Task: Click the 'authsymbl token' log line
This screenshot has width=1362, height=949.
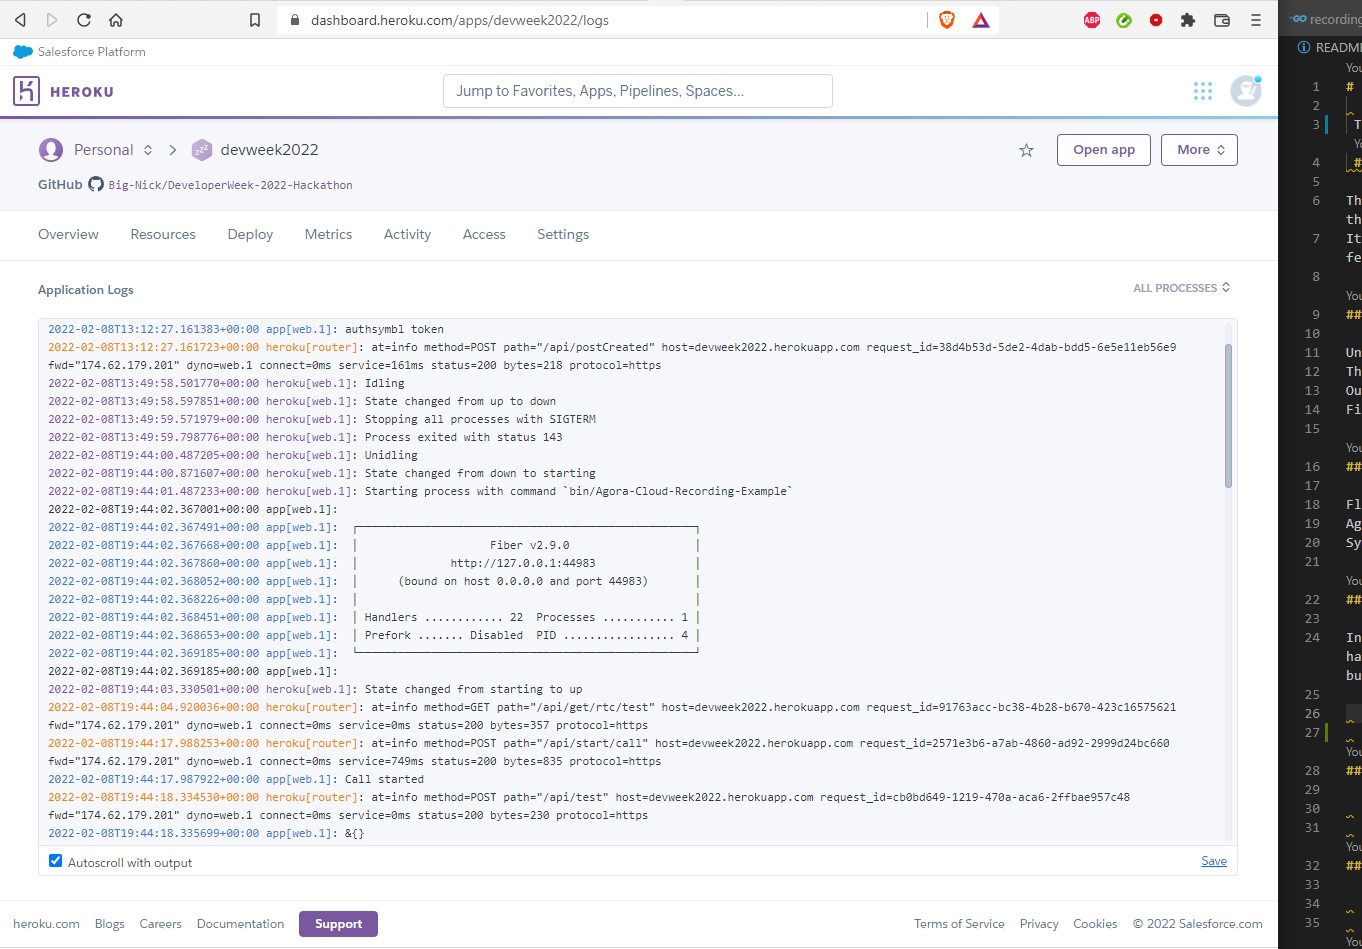Action: pyautogui.click(x=394, y=329)
